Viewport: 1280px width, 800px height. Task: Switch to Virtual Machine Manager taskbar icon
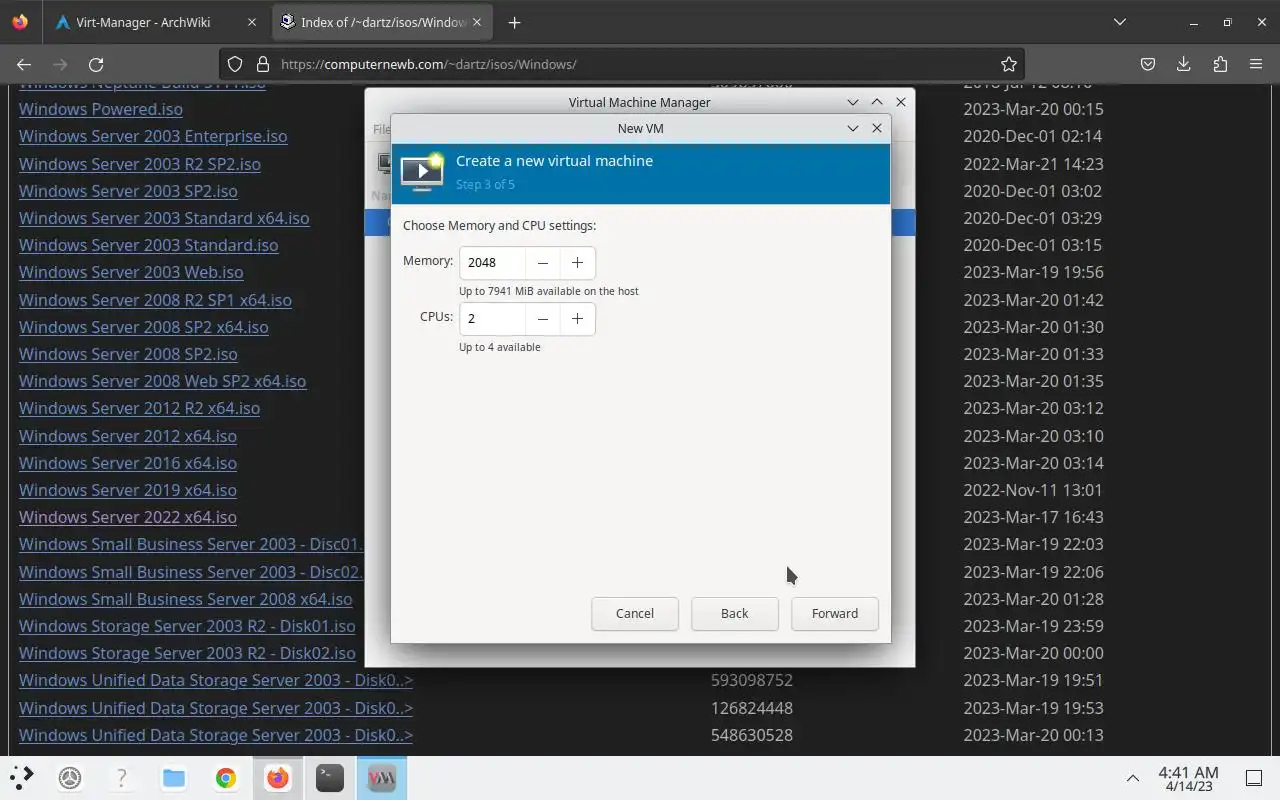(x=382, y=777)
